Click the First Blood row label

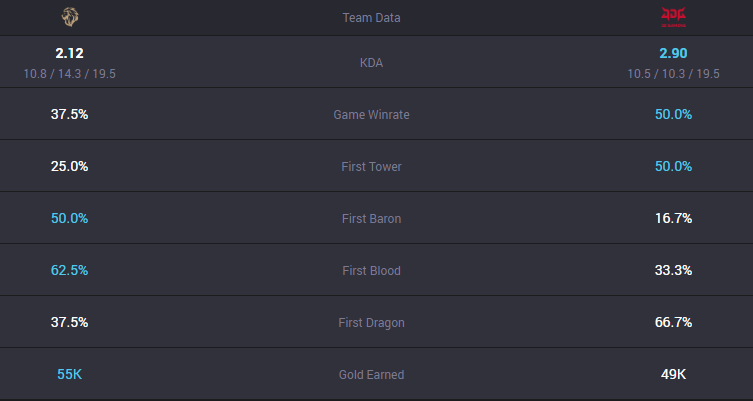[371, 270]
